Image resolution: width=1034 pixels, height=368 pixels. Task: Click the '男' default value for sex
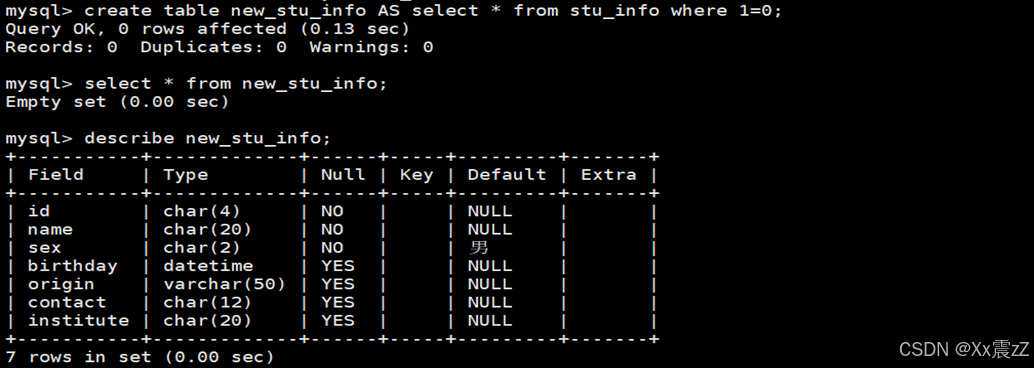tap(479, 248)
